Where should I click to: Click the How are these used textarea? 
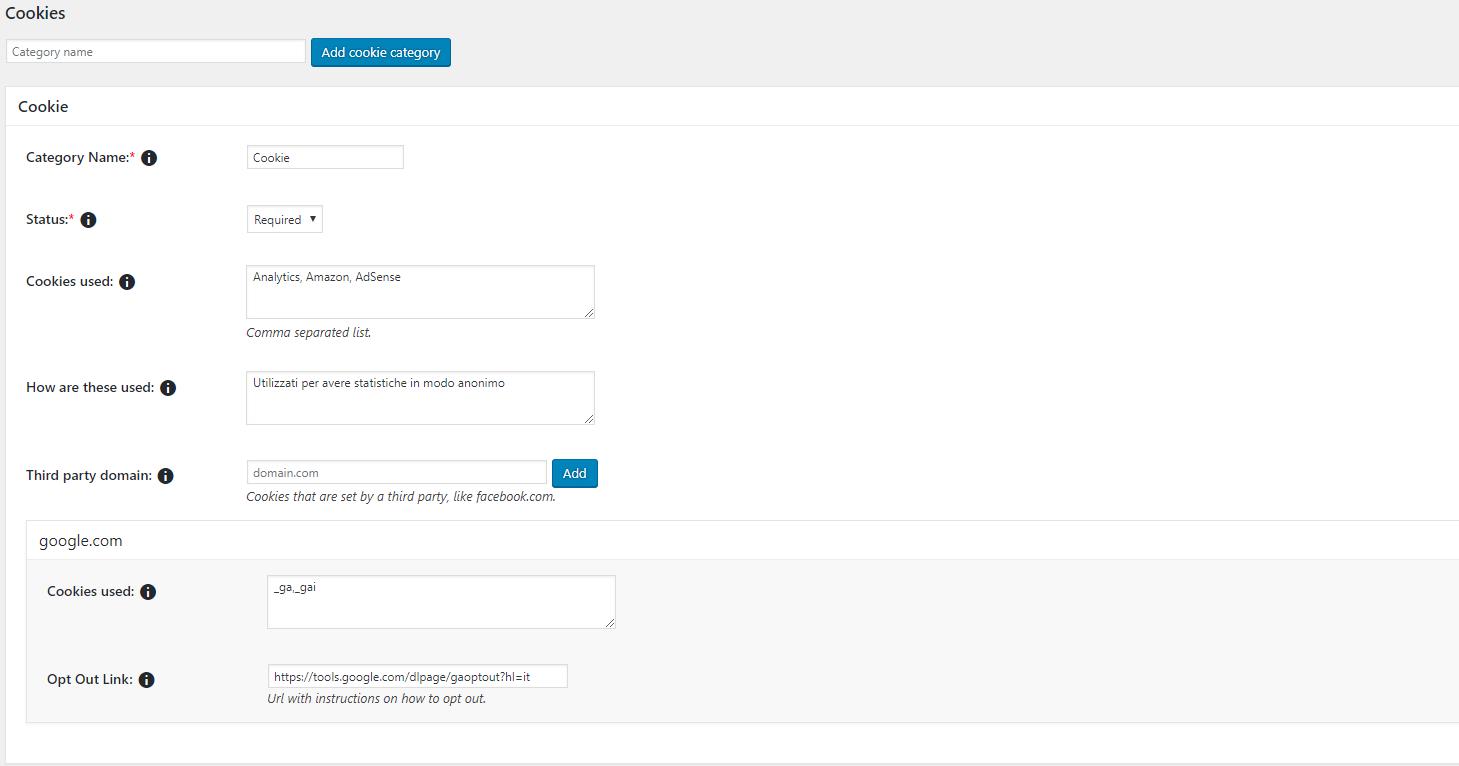pos(420,398)
